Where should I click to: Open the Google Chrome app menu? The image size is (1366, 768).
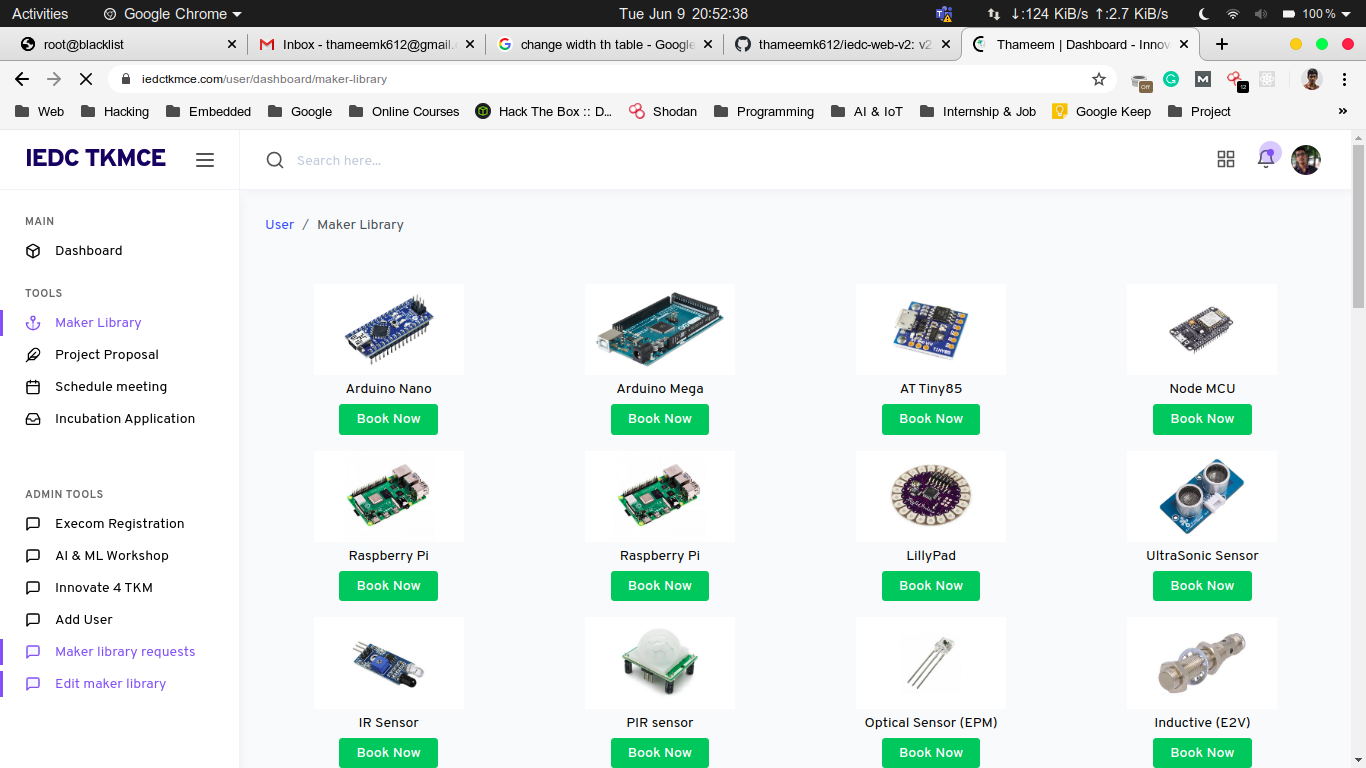coord(173,14)
